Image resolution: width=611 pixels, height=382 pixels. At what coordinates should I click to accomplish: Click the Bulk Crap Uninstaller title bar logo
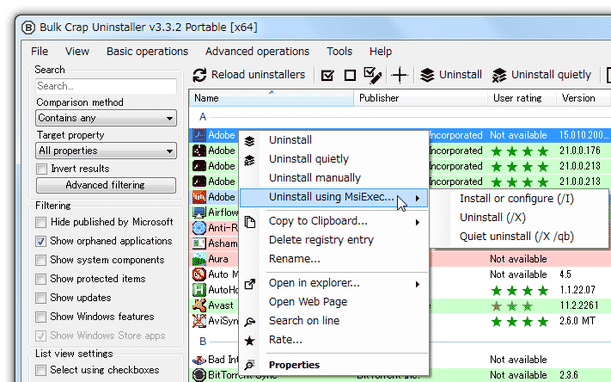coord(28,28)
